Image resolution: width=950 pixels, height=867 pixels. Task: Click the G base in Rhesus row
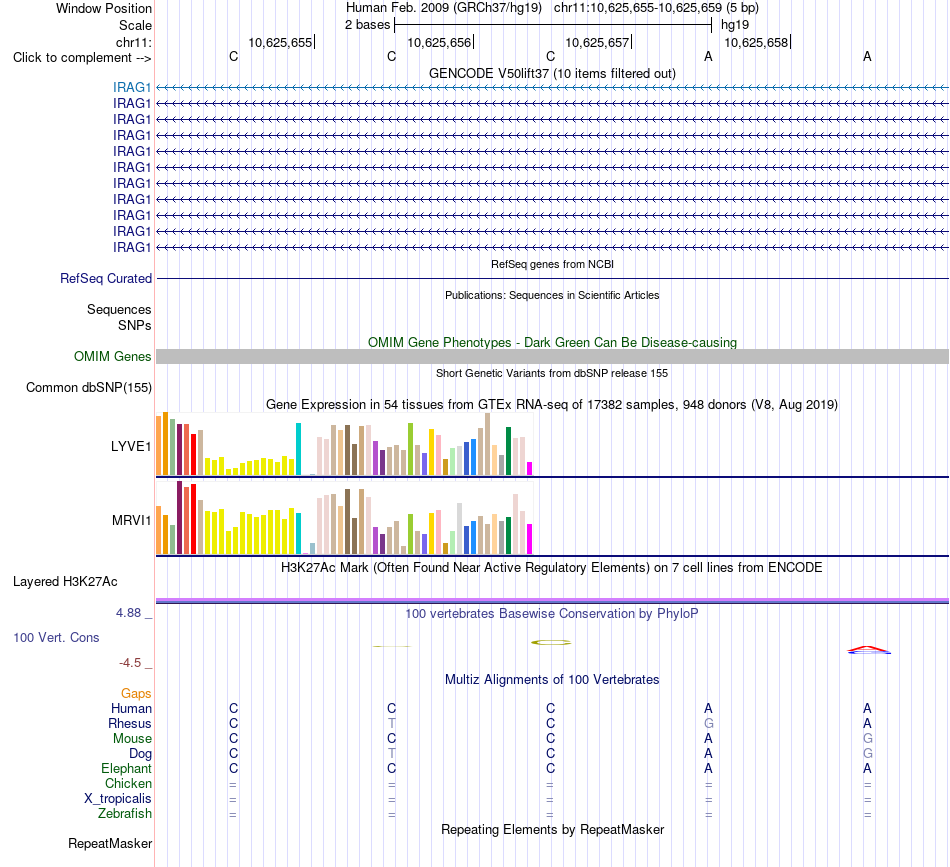click(x=708, y=723)
